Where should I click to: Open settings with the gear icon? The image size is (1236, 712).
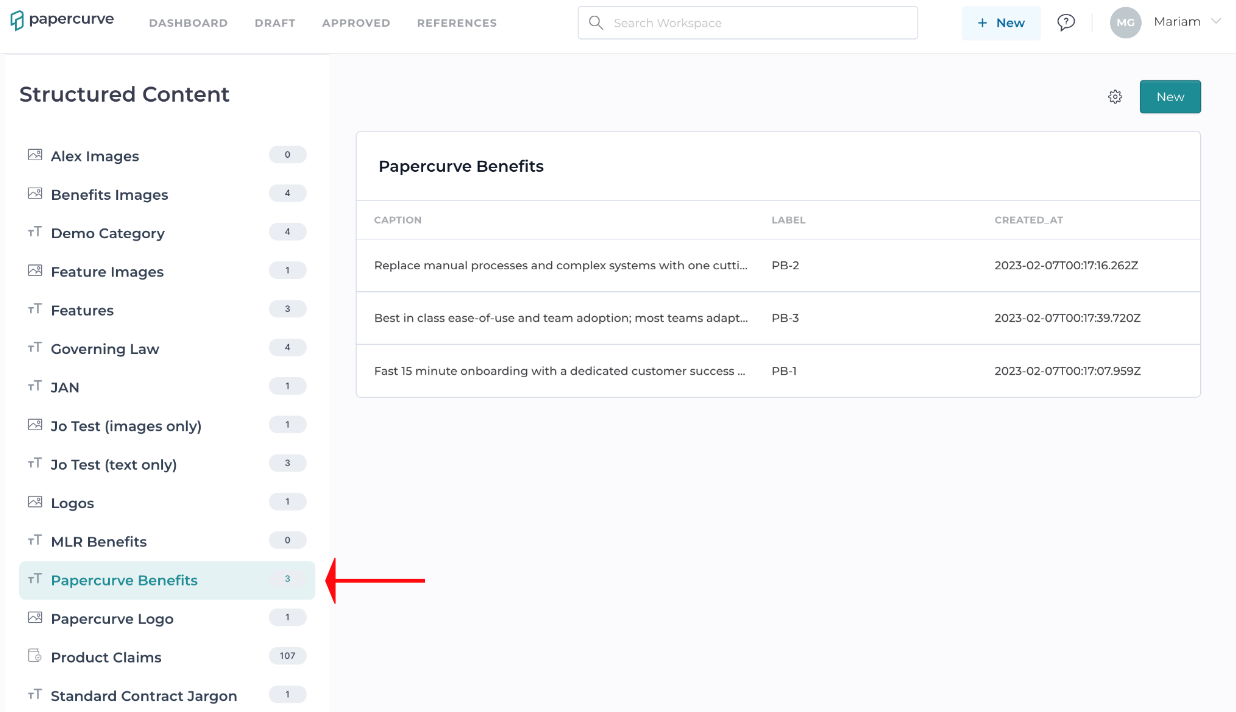point(1115,96)
